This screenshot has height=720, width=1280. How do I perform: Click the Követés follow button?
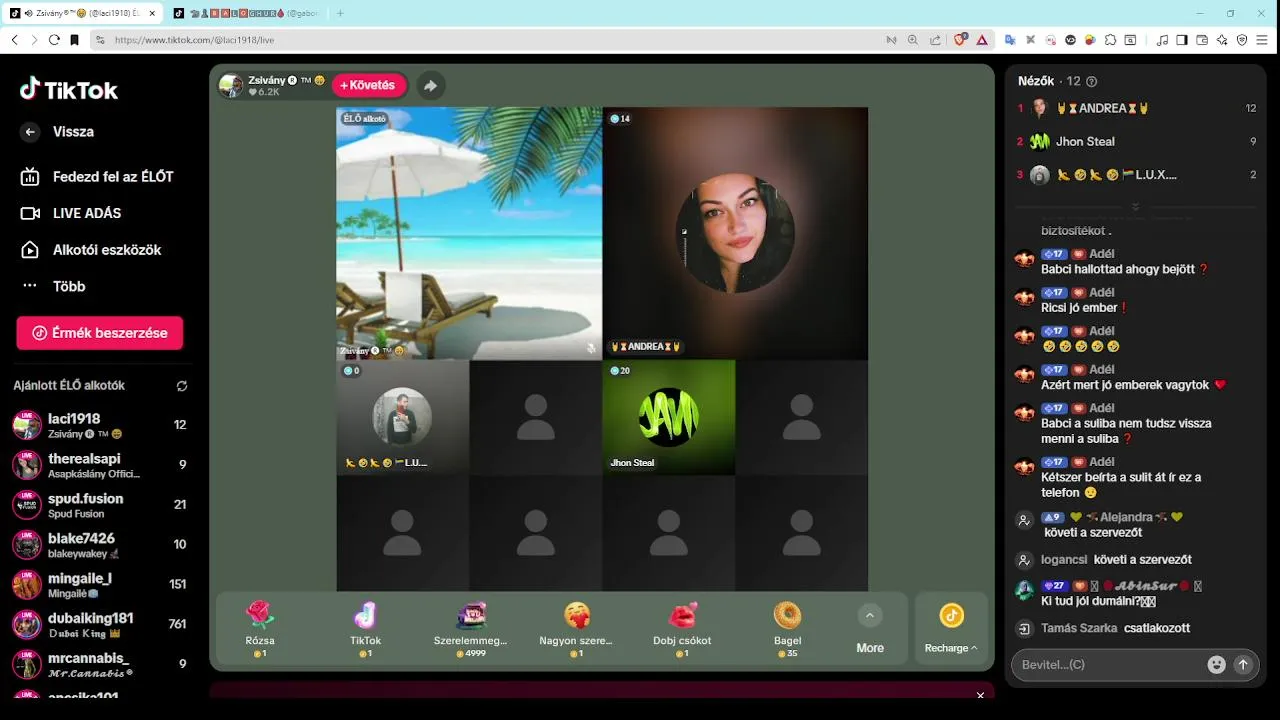369,85
